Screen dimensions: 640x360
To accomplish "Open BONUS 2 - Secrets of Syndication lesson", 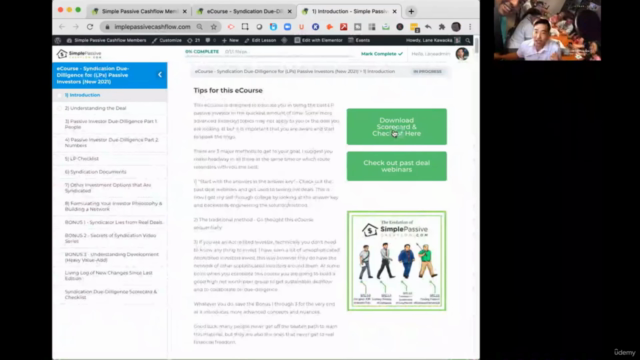I will point(110,238).
